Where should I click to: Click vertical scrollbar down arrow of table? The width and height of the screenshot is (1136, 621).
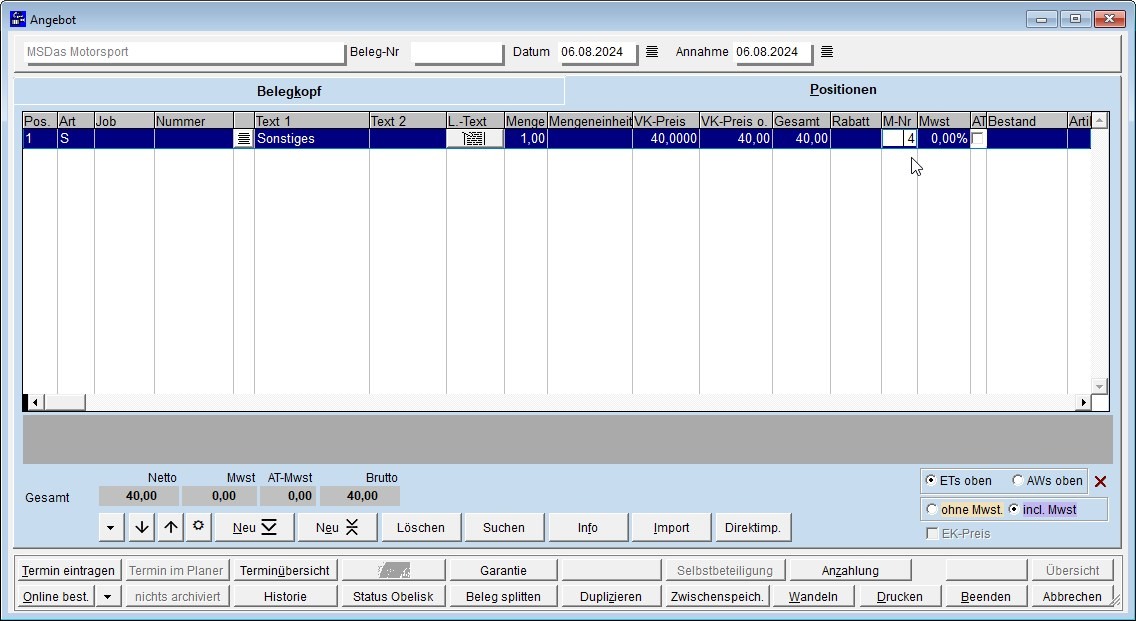(x=1099, y=386)
